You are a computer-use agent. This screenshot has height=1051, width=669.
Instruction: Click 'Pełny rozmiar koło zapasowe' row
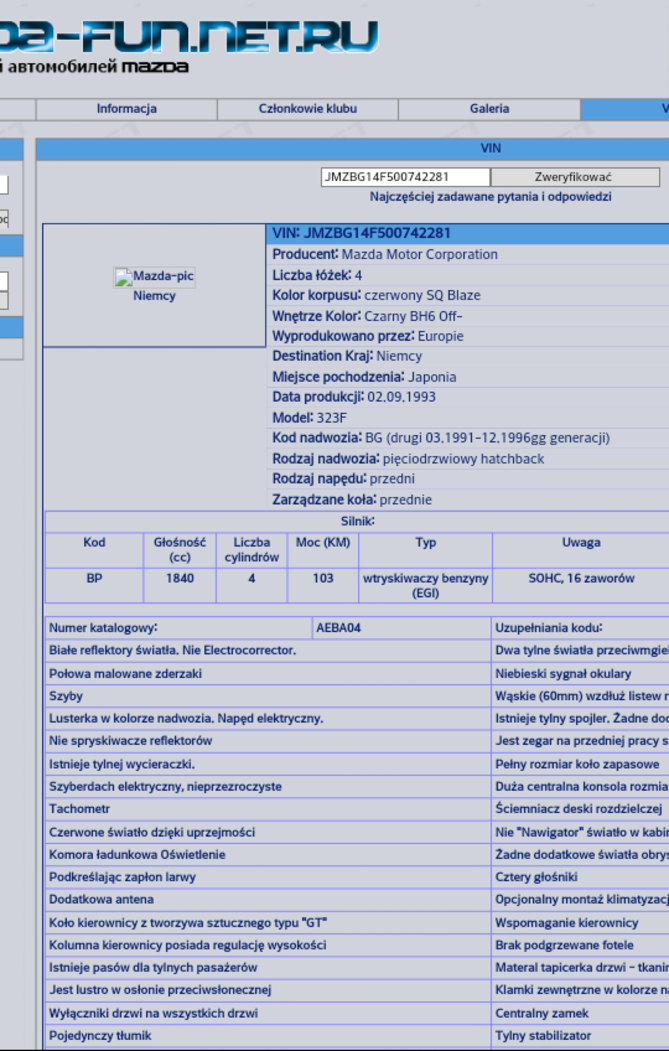[581, 764]
